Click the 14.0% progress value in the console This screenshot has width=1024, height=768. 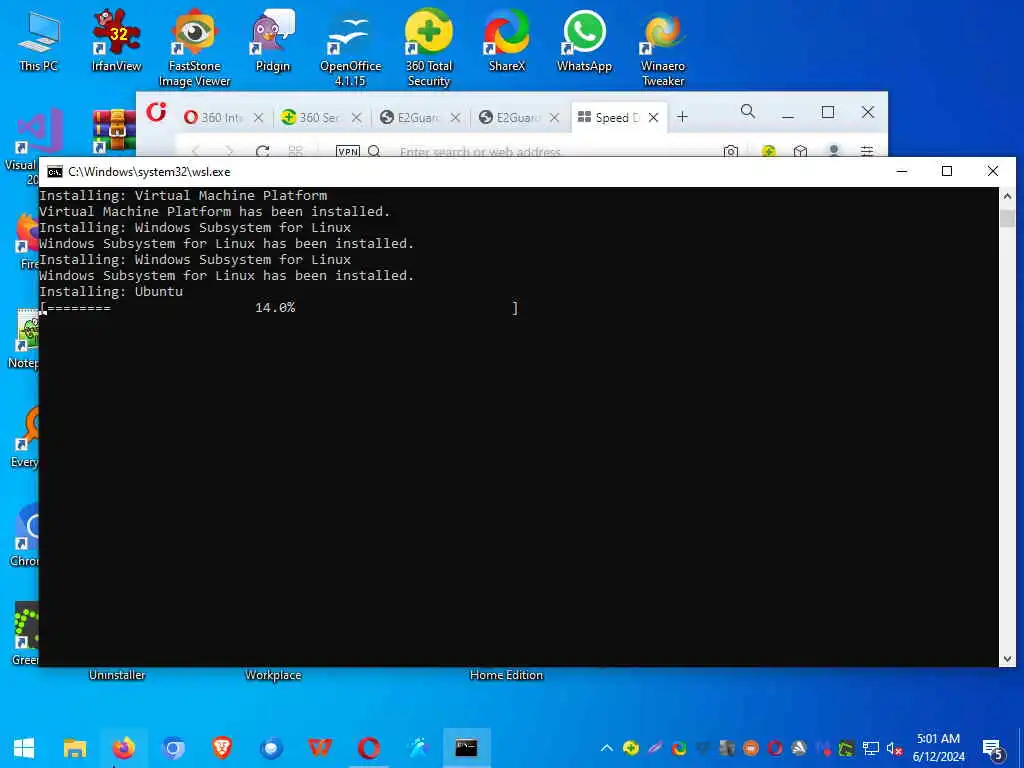pyautogui.click(x=275, y=308)
